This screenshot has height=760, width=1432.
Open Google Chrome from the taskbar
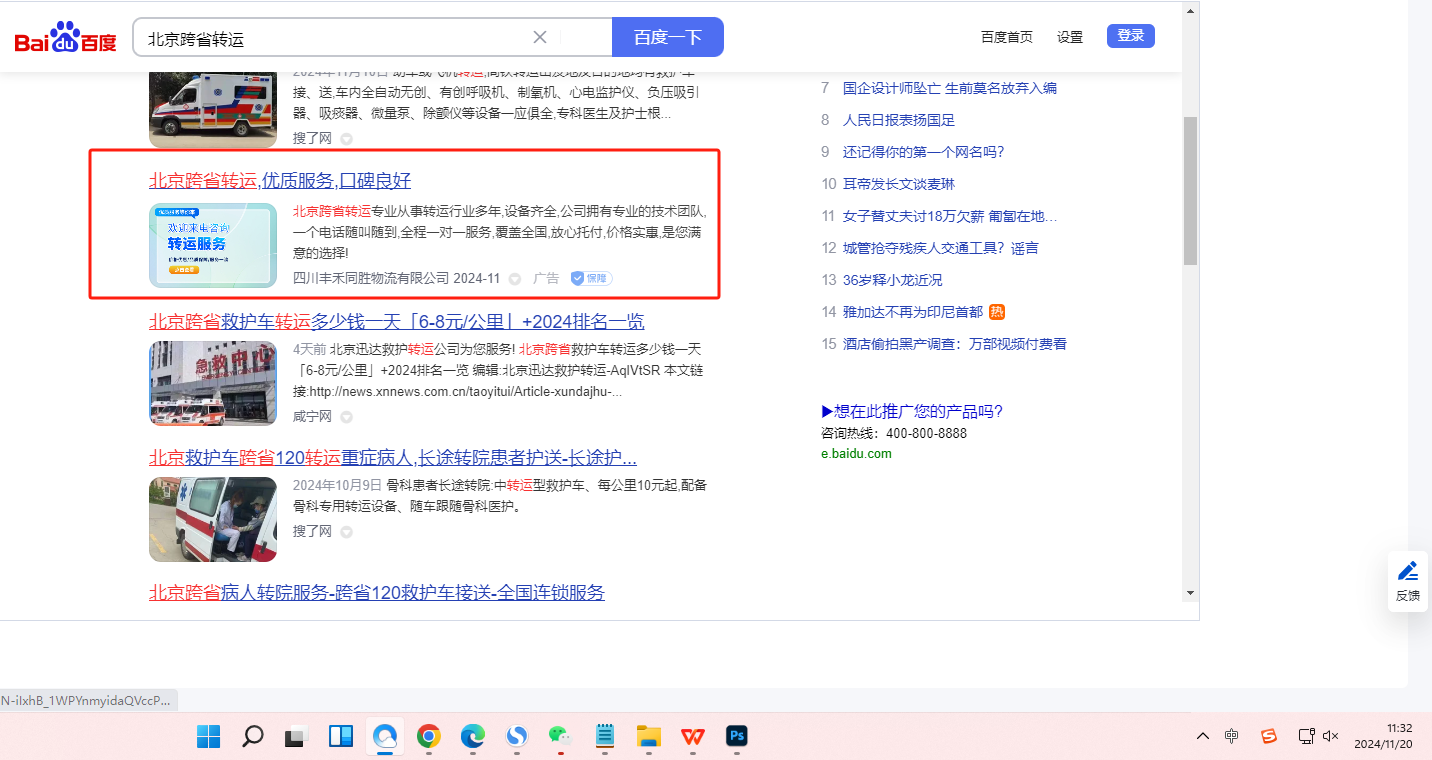428,737
